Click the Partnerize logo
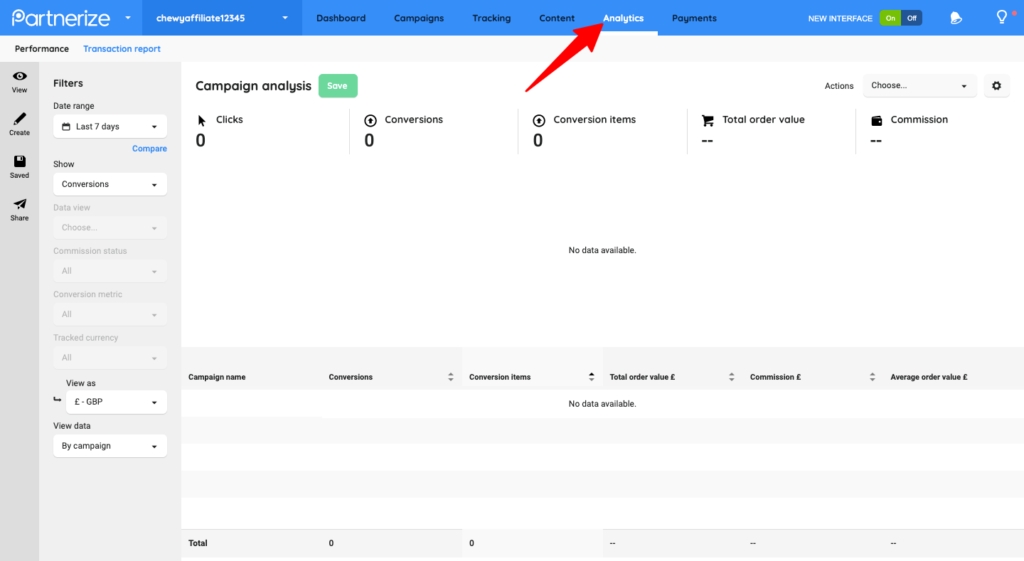Viewport: 1024px width, 561px height. pyautogui.click(x=59, y=18)
